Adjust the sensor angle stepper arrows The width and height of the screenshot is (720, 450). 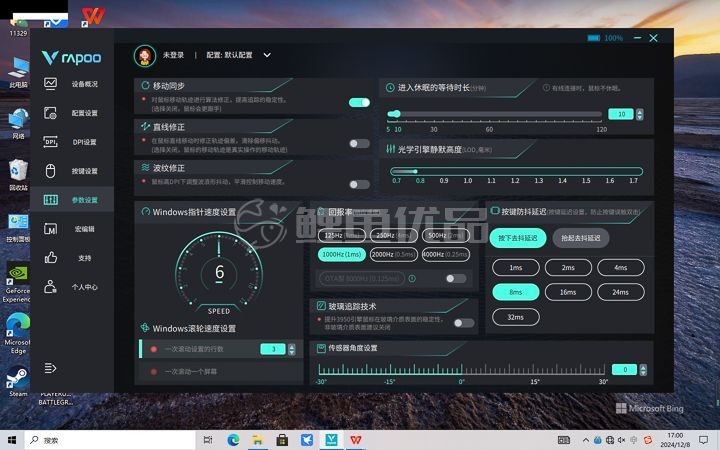coord(643,370)
